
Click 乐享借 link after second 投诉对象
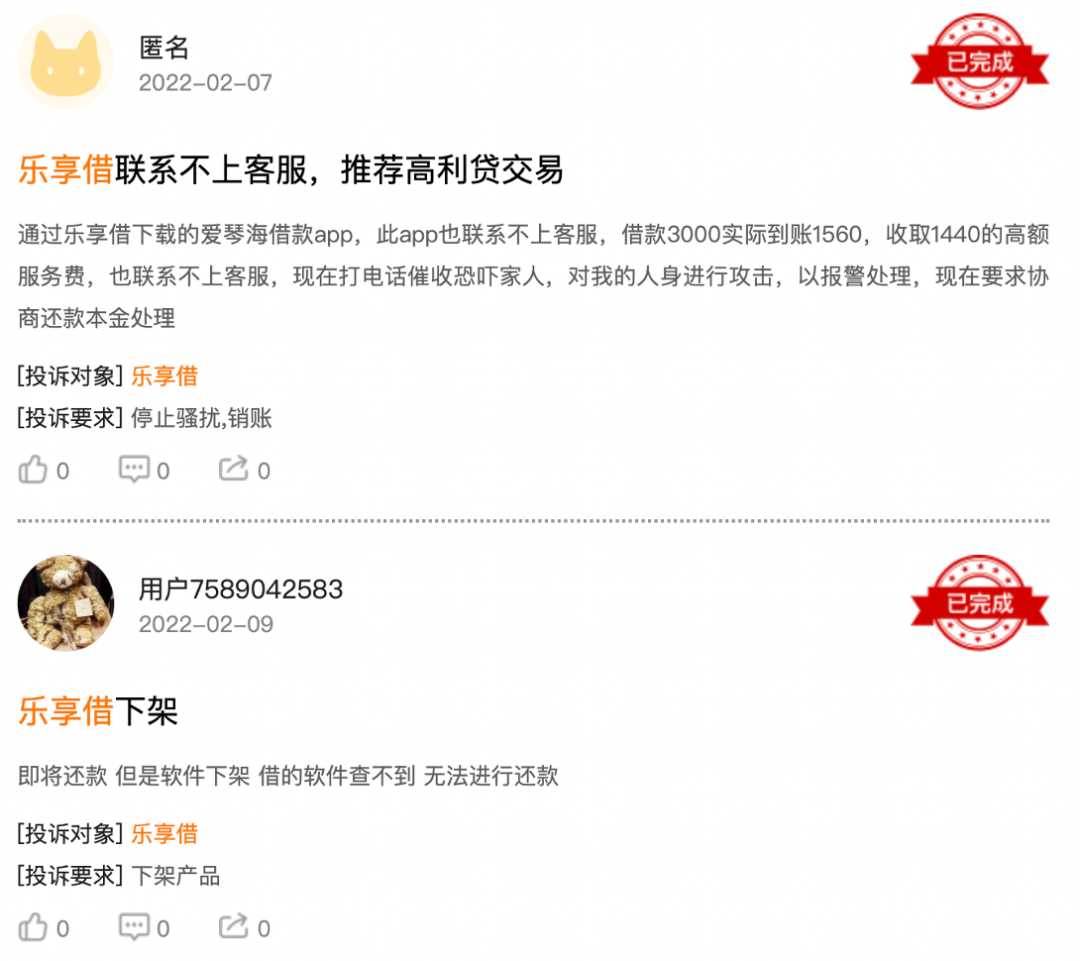pos(165,834)
